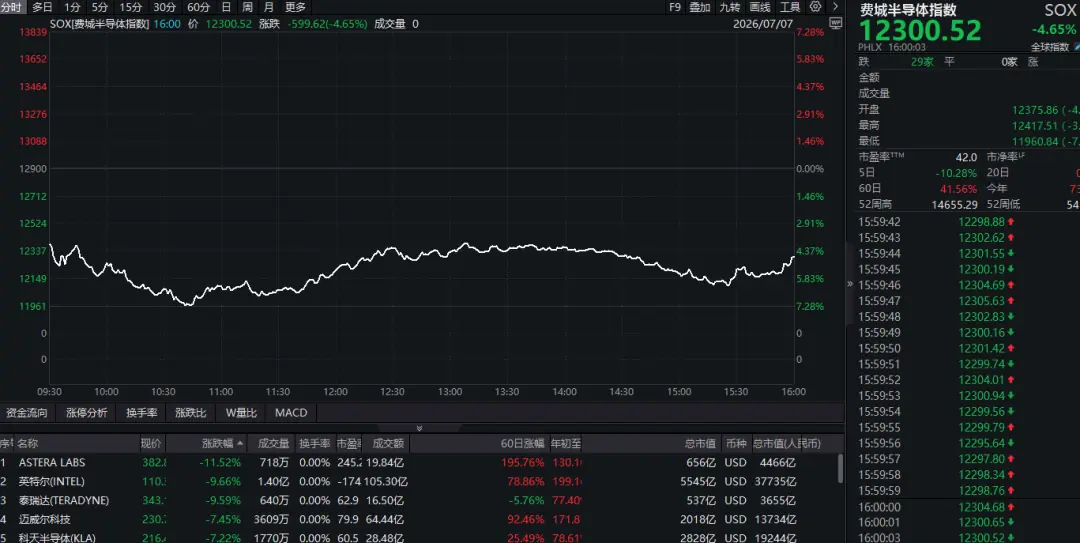
Task: Select the 画线 drawing tool
Action: [x=760, y=7]
